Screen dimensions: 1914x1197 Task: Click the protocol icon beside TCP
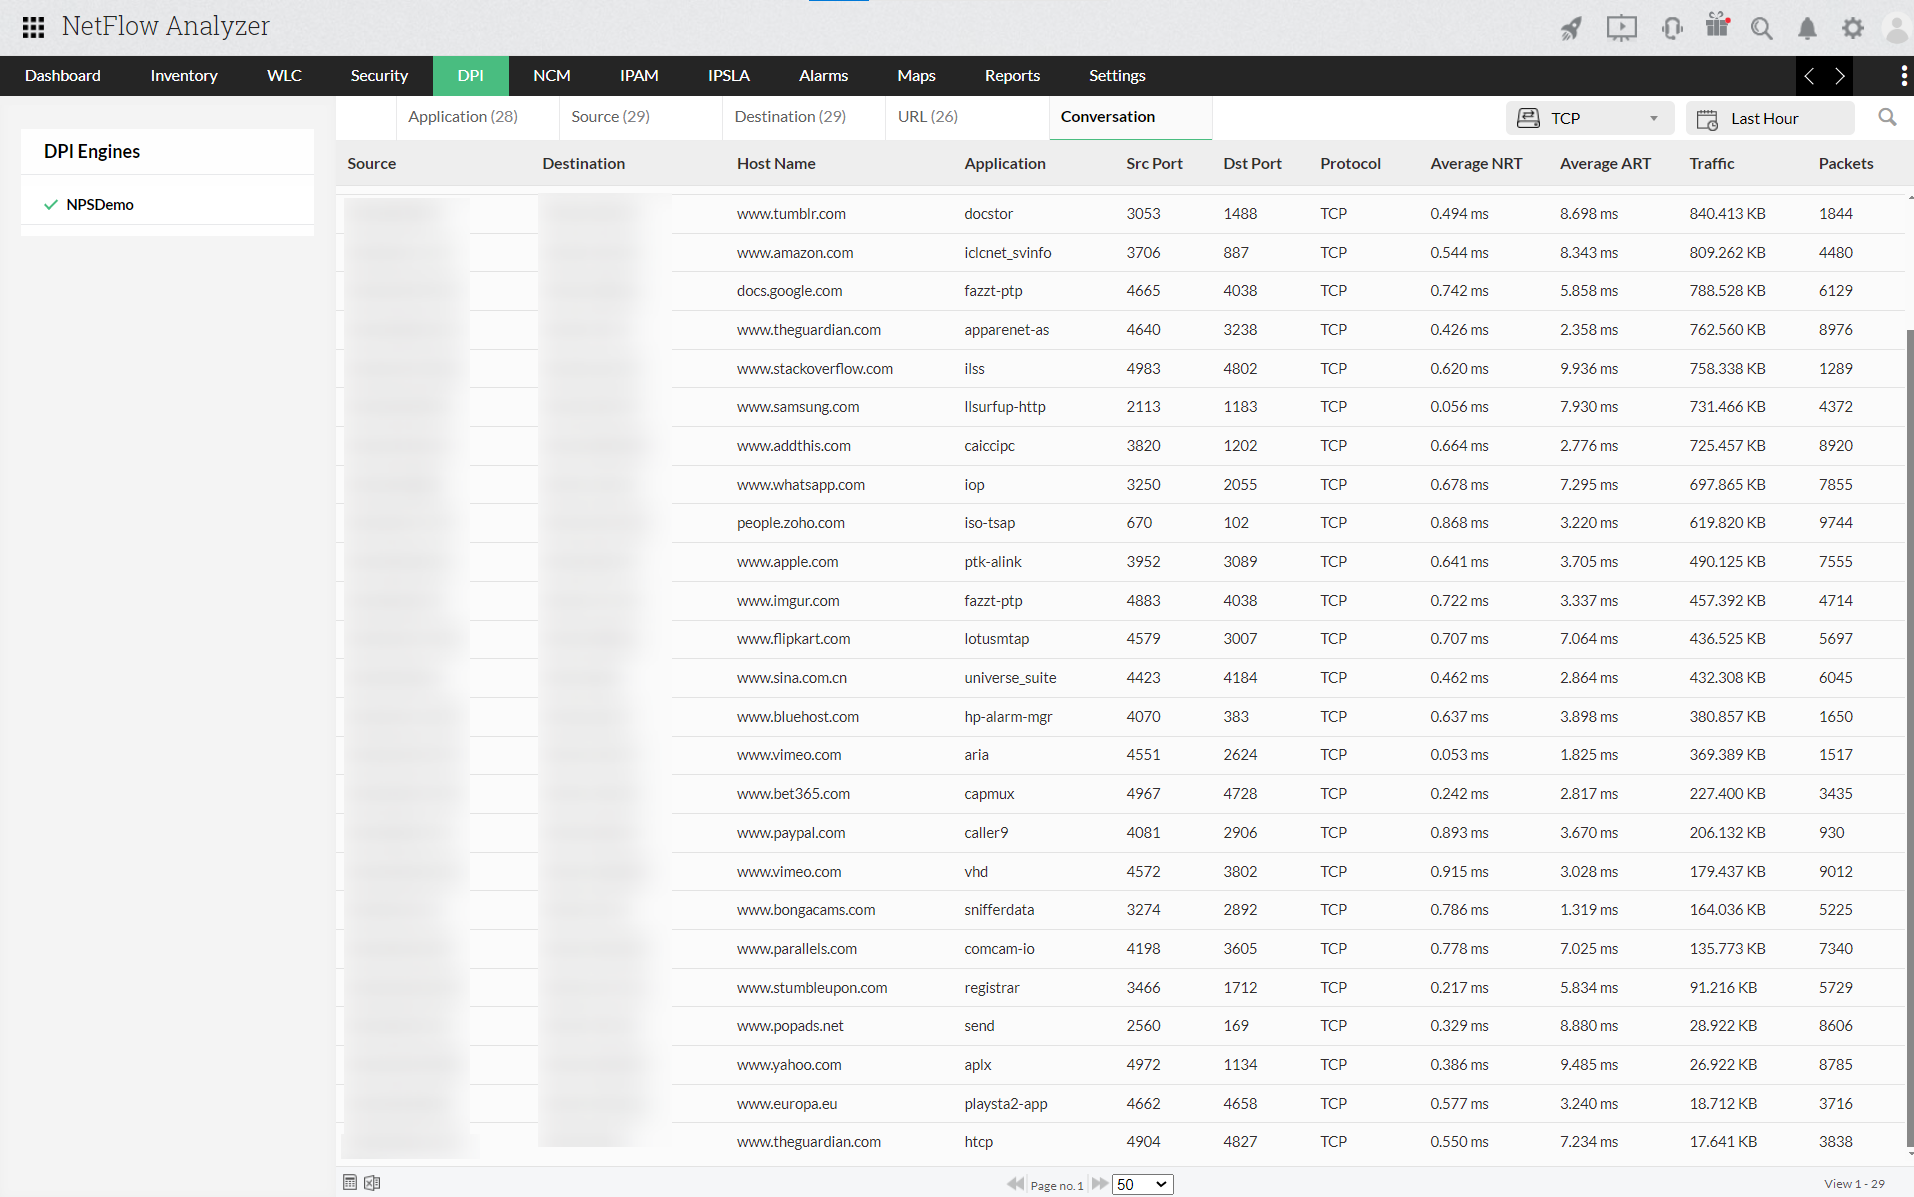[x=1528, y=118]
